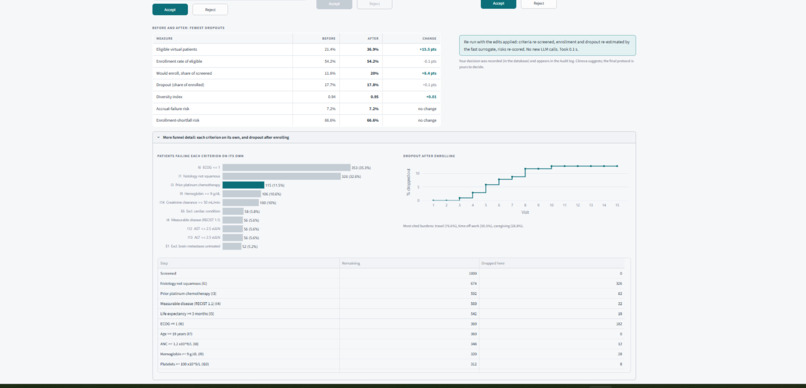Click the Most cited burdens caption
The image size is (806, 388).
point(463,226)
